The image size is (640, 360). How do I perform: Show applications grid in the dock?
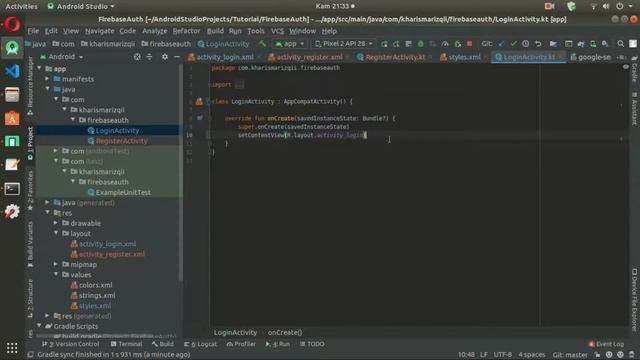[x=12, y=348]
